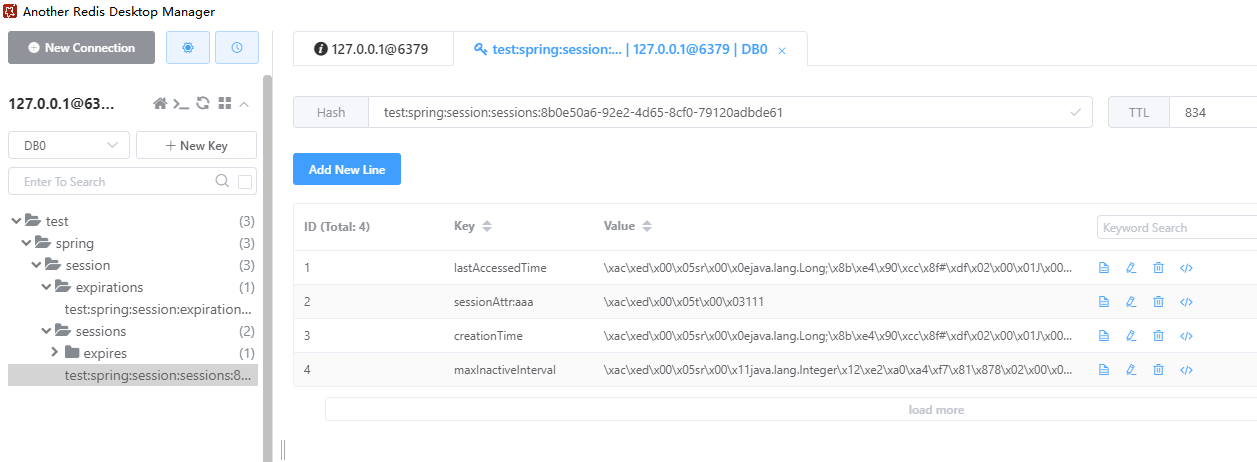Collapse the sessions folder
Viewport: 1257px width, 462px height.
click(46, 331)
